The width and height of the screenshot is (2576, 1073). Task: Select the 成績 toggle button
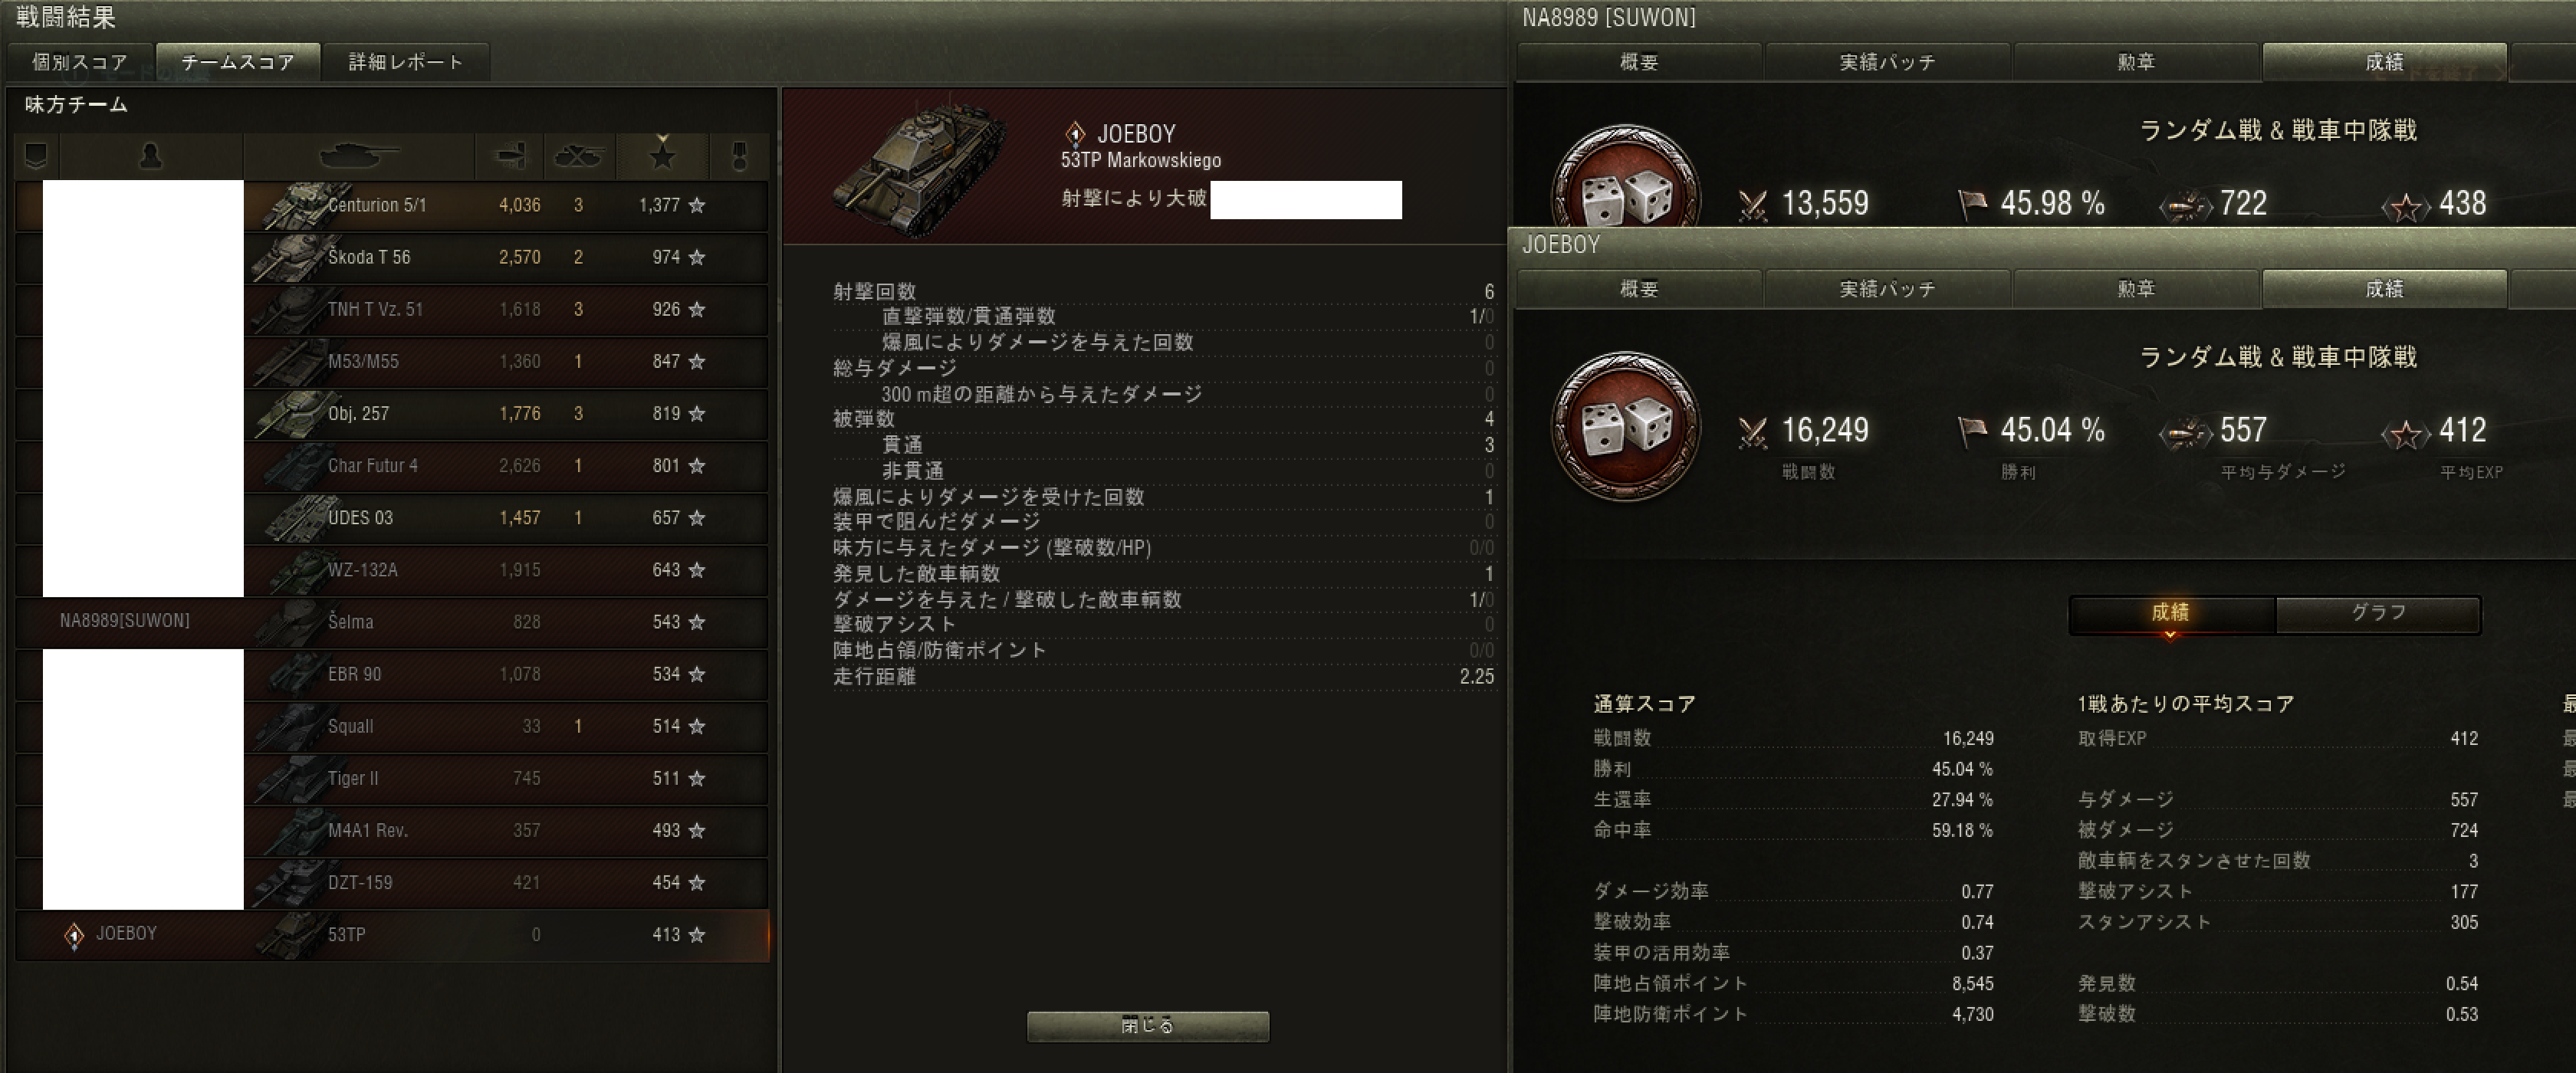pos(2170,613)
